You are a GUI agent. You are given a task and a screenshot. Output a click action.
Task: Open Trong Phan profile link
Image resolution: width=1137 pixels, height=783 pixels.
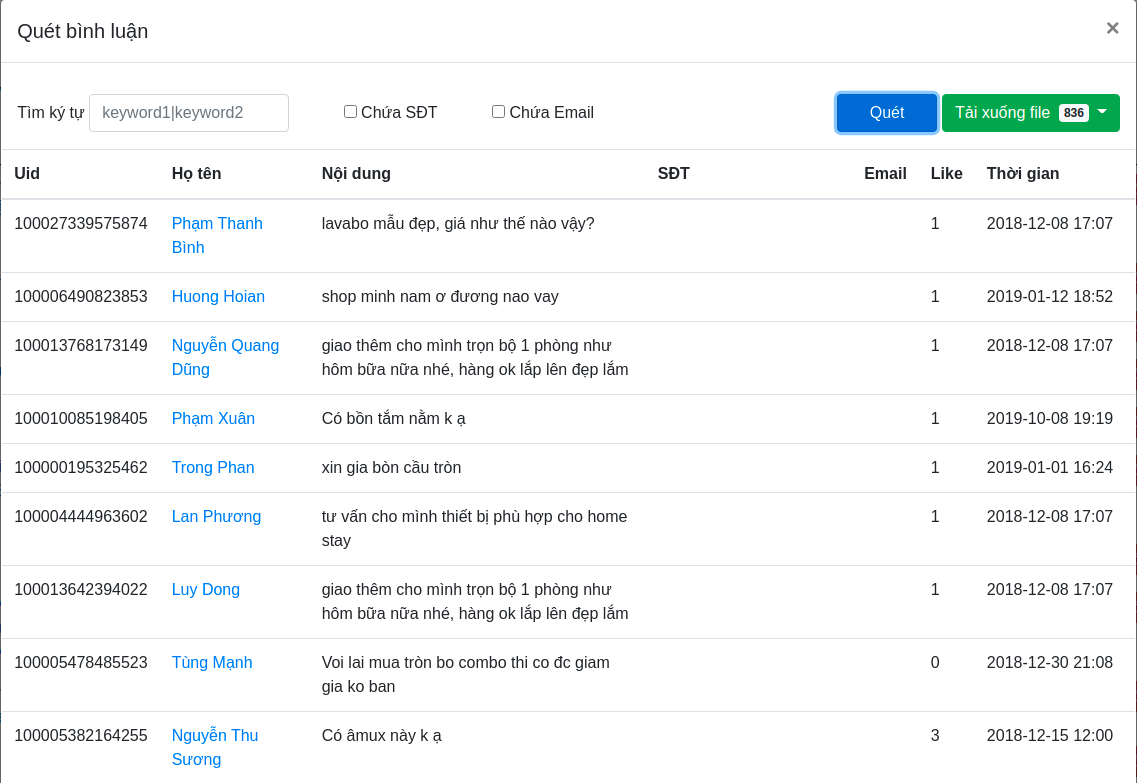(x=213, y=468)
